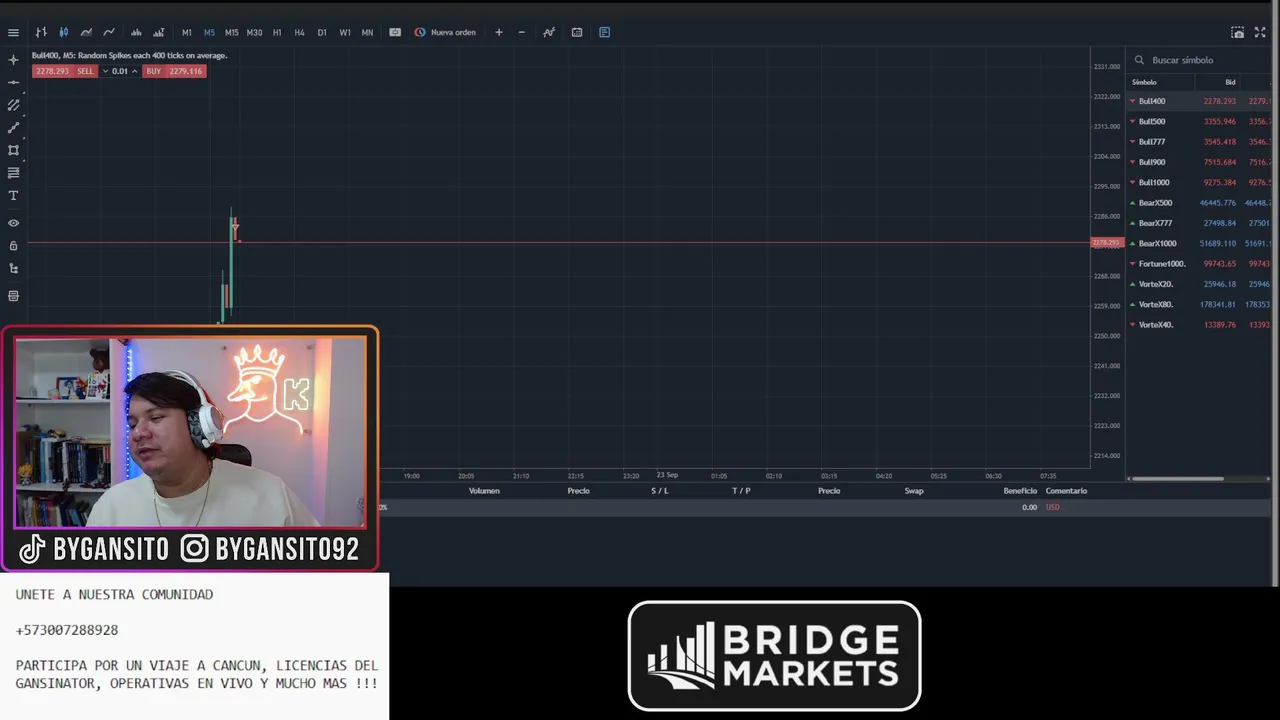The width and height of the screenshot is (1280, 720).
Task: Switch to line chart icon
Action: [x=109, y=32]
